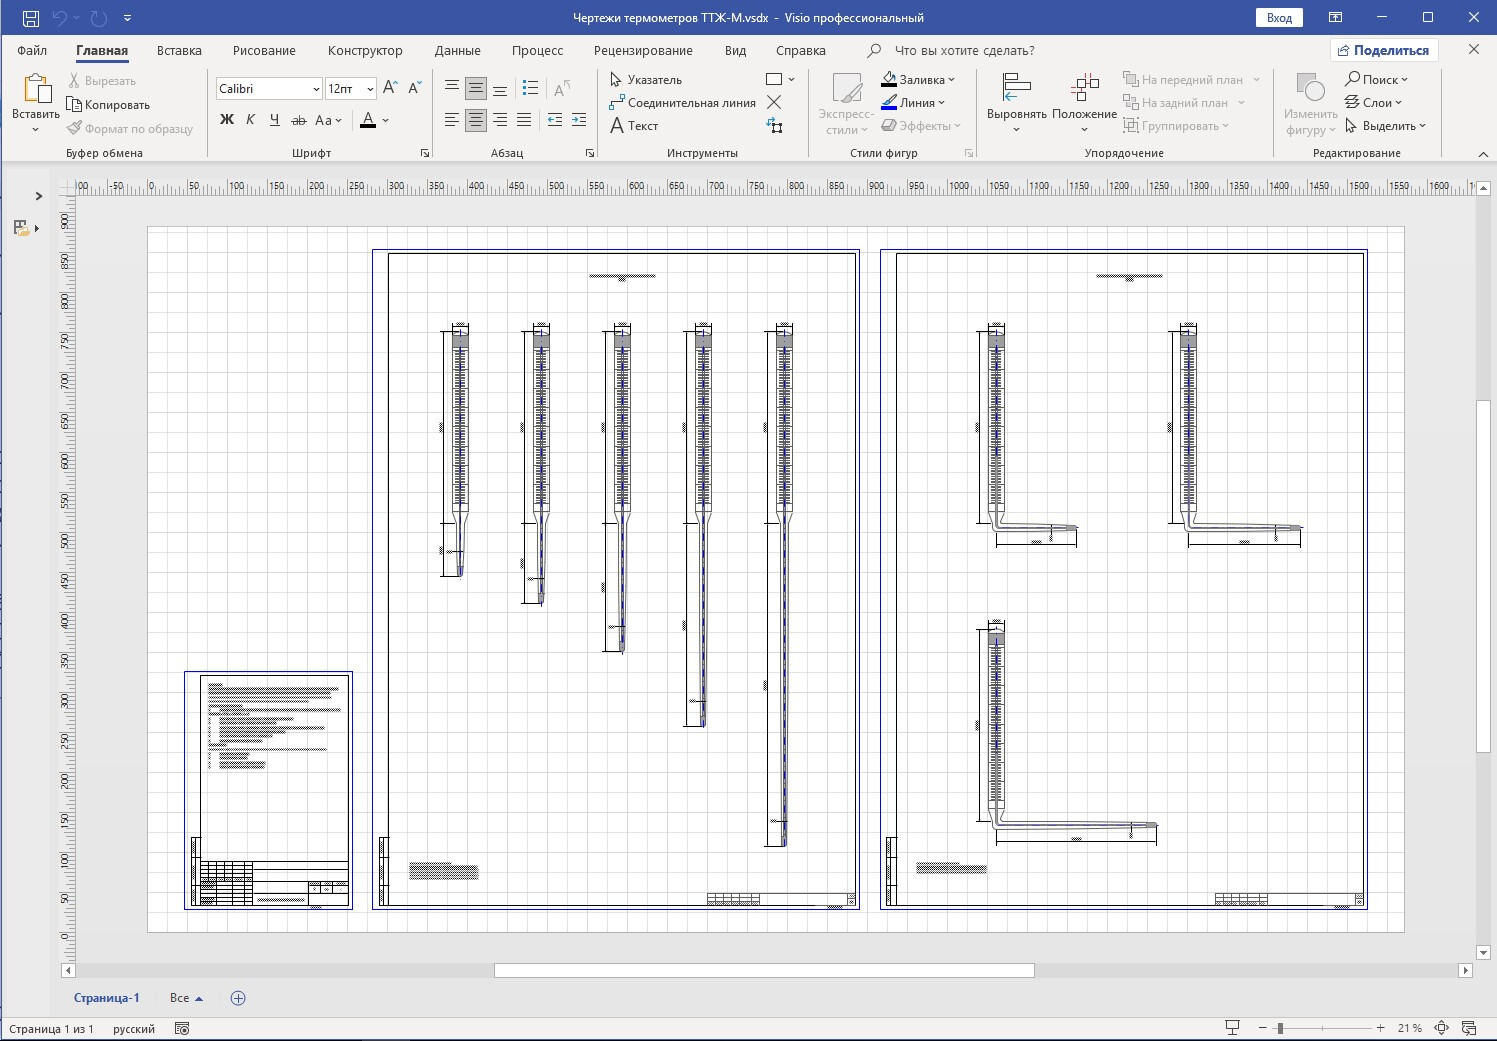Toggle Bold (Ж) formatting

(227, 120)
